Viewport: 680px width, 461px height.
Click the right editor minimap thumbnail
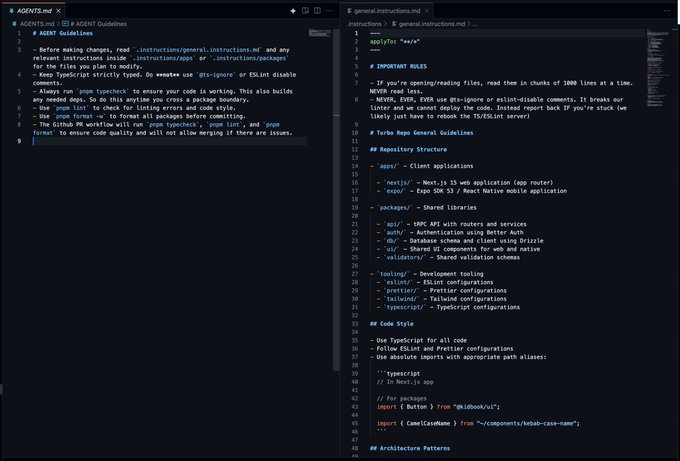pos(658,68)
